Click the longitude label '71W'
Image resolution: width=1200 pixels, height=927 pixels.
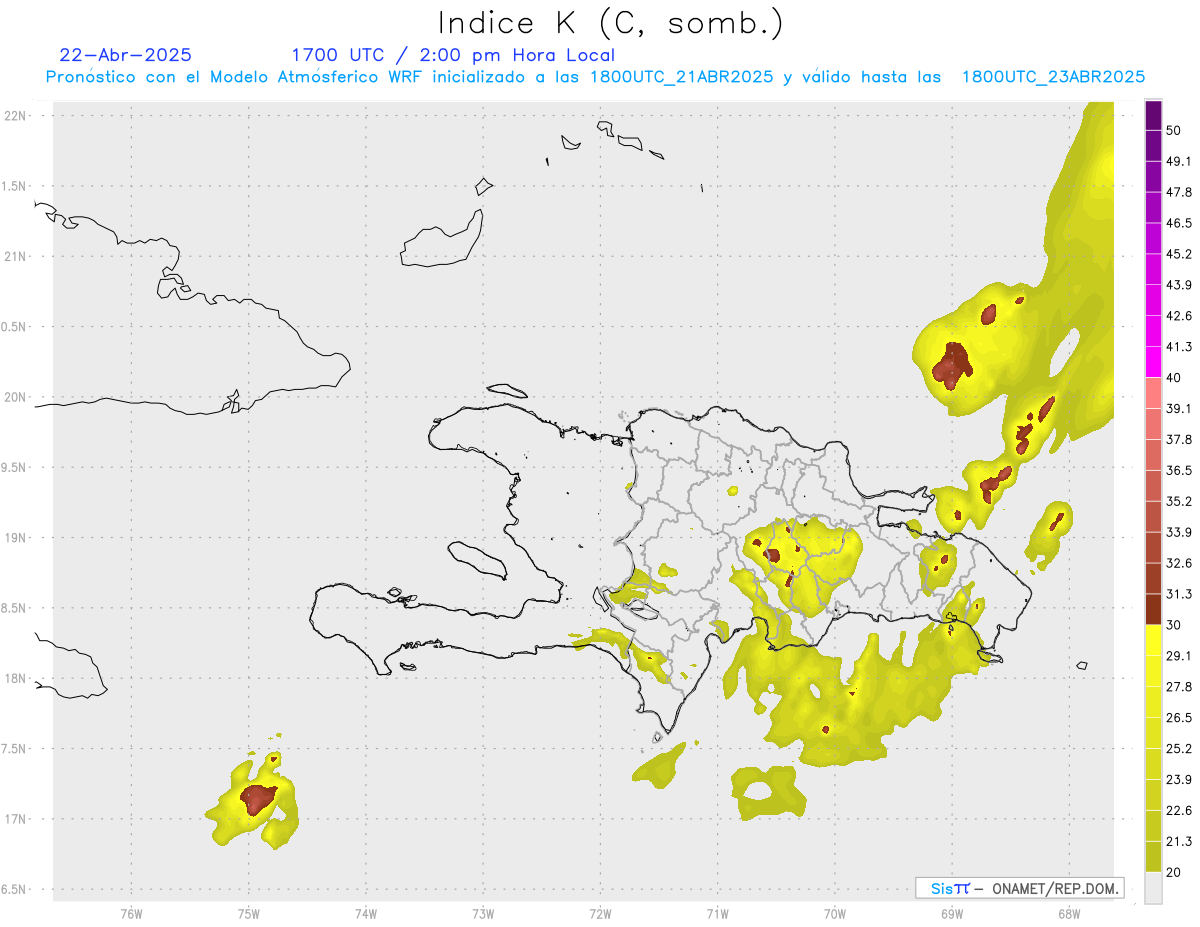[x=717, y=914]
